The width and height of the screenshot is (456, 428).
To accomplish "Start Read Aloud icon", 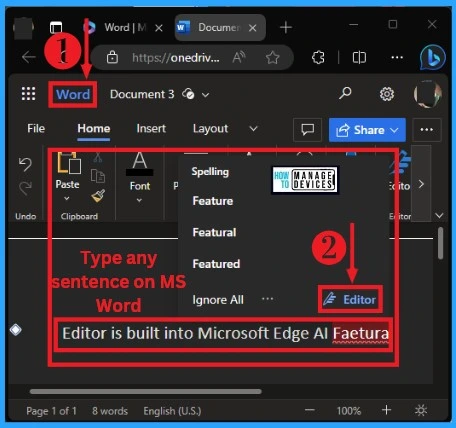I will tap(239, 58).
